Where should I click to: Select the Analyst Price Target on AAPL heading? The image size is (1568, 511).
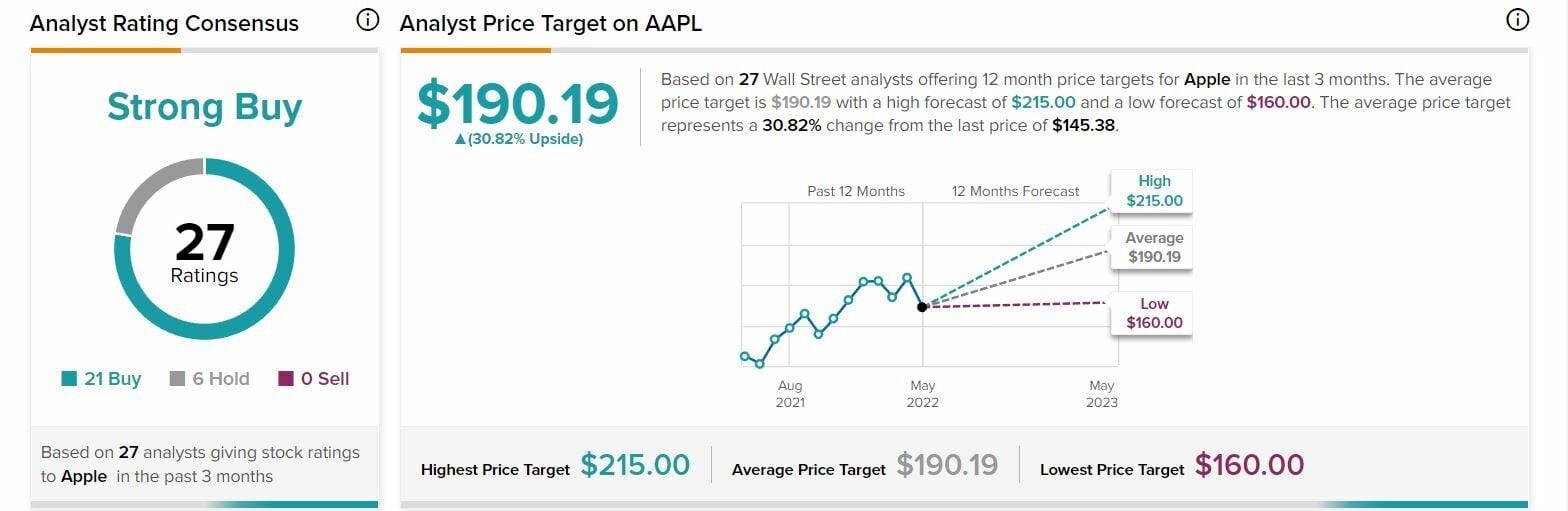[550, 23]
